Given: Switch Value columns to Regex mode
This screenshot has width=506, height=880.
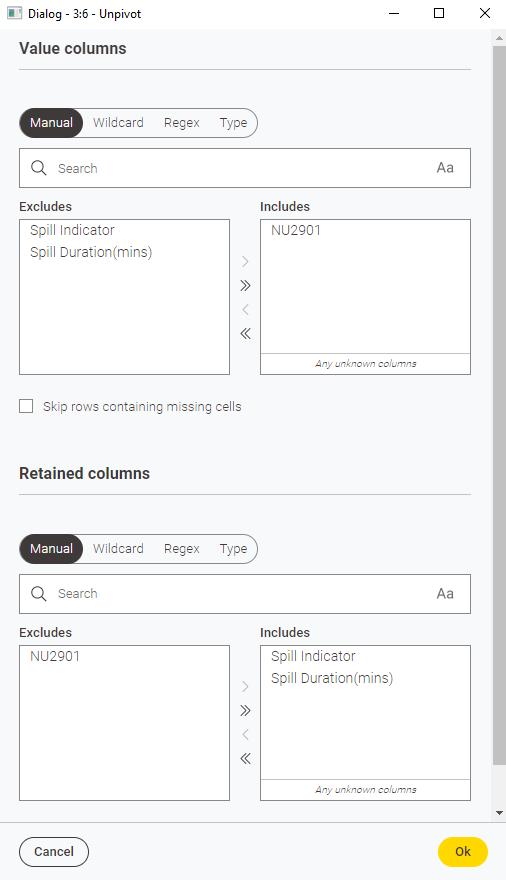Looking at the screenshot, I should pos(182,123).
